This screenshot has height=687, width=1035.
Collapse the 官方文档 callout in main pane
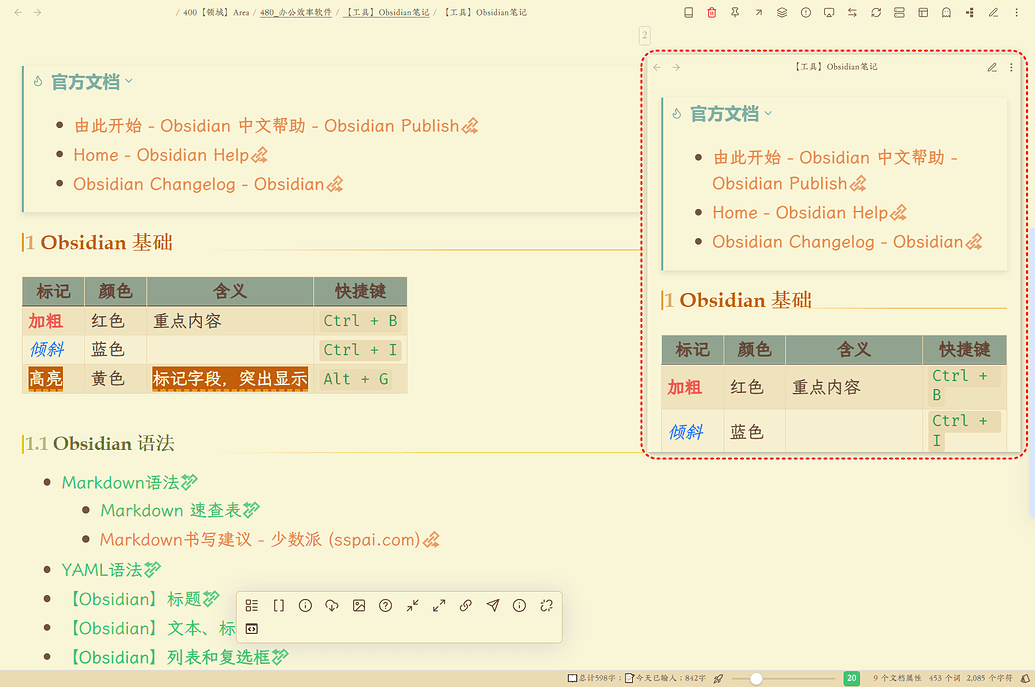[129, 82]
